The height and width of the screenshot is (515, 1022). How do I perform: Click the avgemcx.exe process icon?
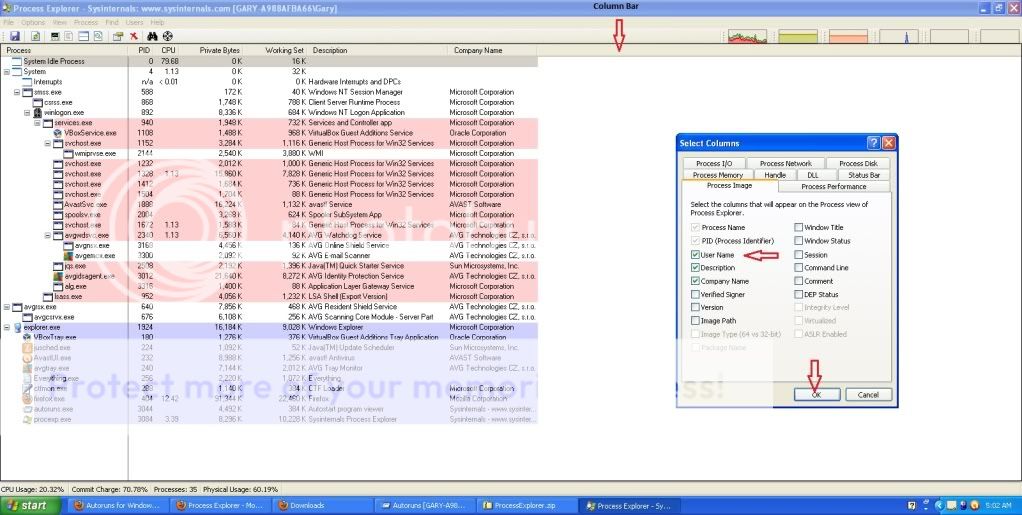[68, 256]
